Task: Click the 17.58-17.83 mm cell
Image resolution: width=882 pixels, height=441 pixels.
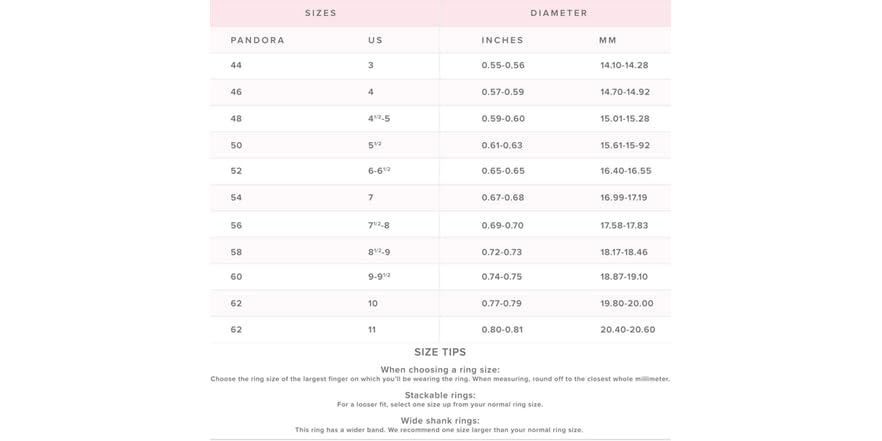Action: (x=624, y=225)
